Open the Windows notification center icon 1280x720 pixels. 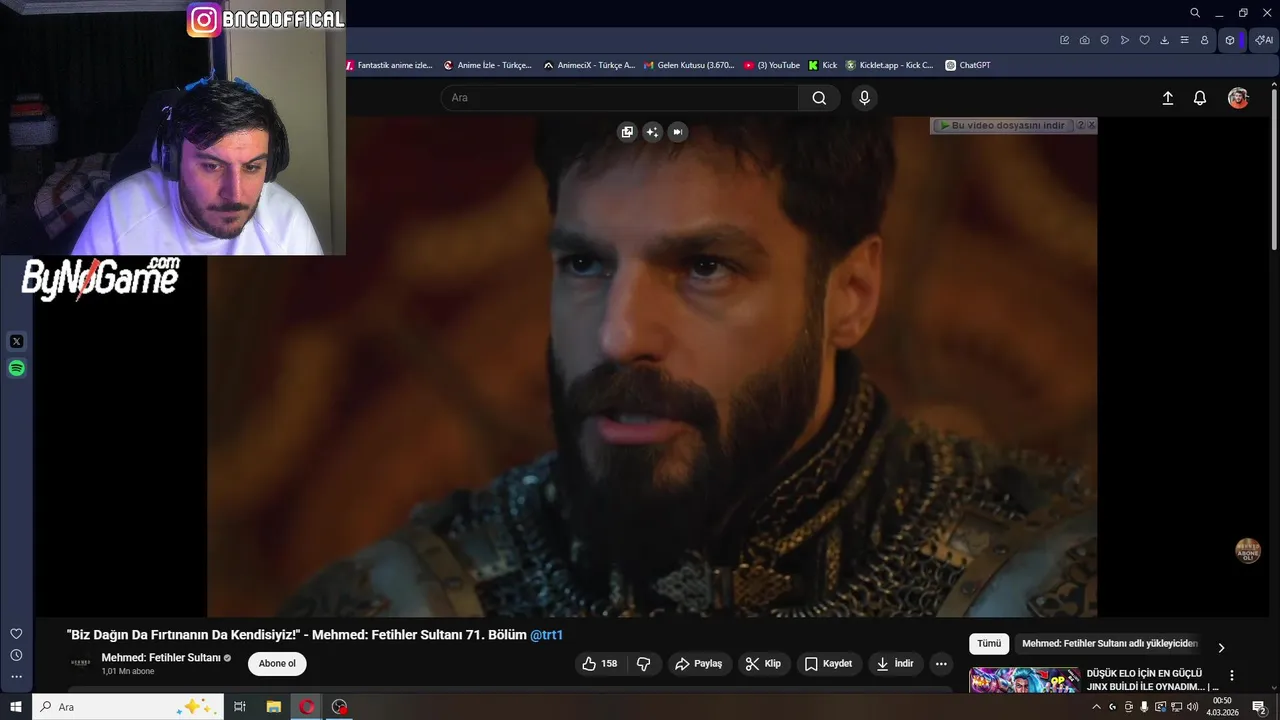point(1259,707)
